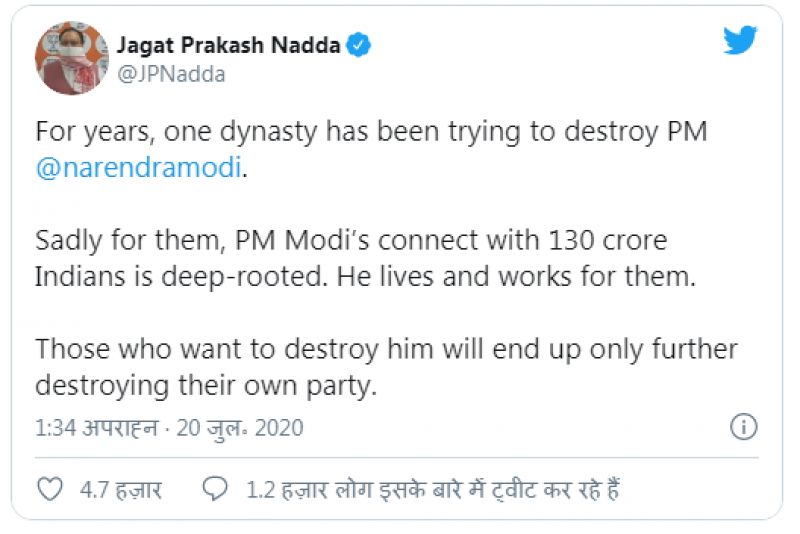Image resolution: width=800 pixels, height=534 pixels.
Task: Like the tweet with the heart icon
Action: (49, 489)
